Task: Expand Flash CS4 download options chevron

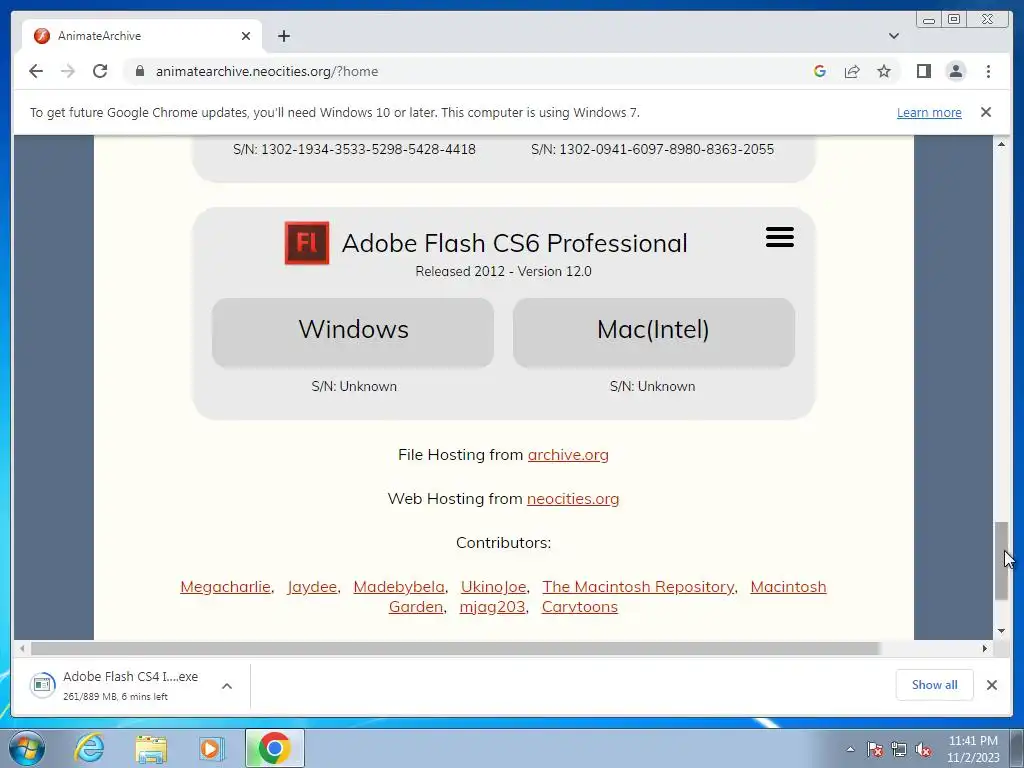Action: (227, 686)
